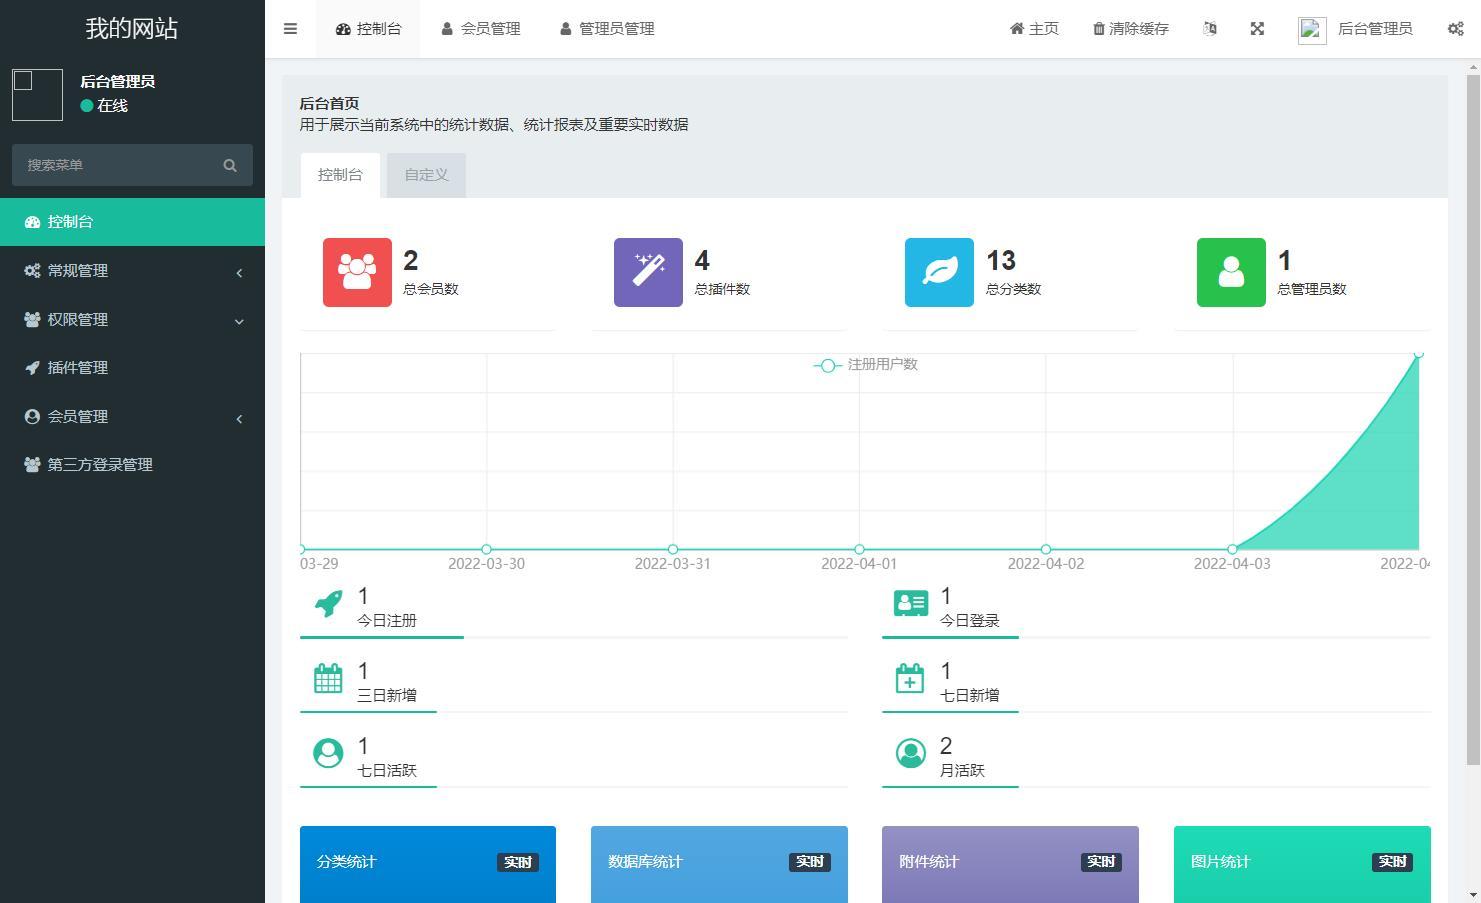Click the calendar icon for 三日新增

[328, 678]
